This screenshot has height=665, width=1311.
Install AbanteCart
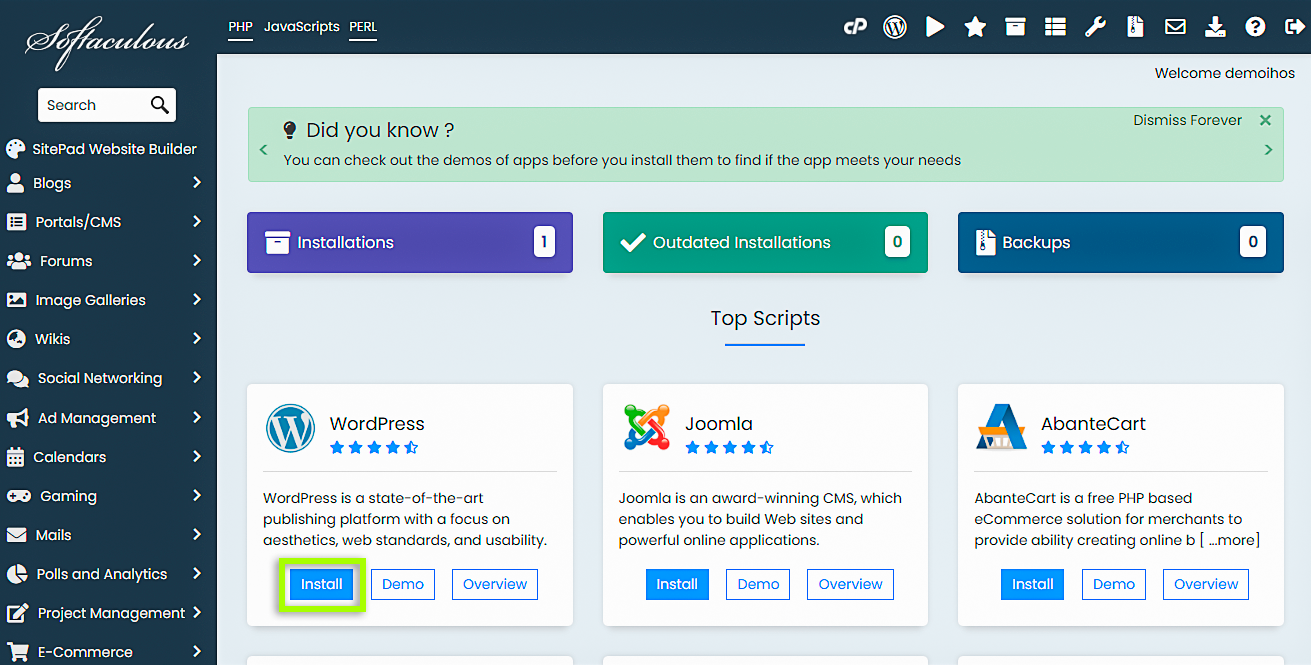1033,584
